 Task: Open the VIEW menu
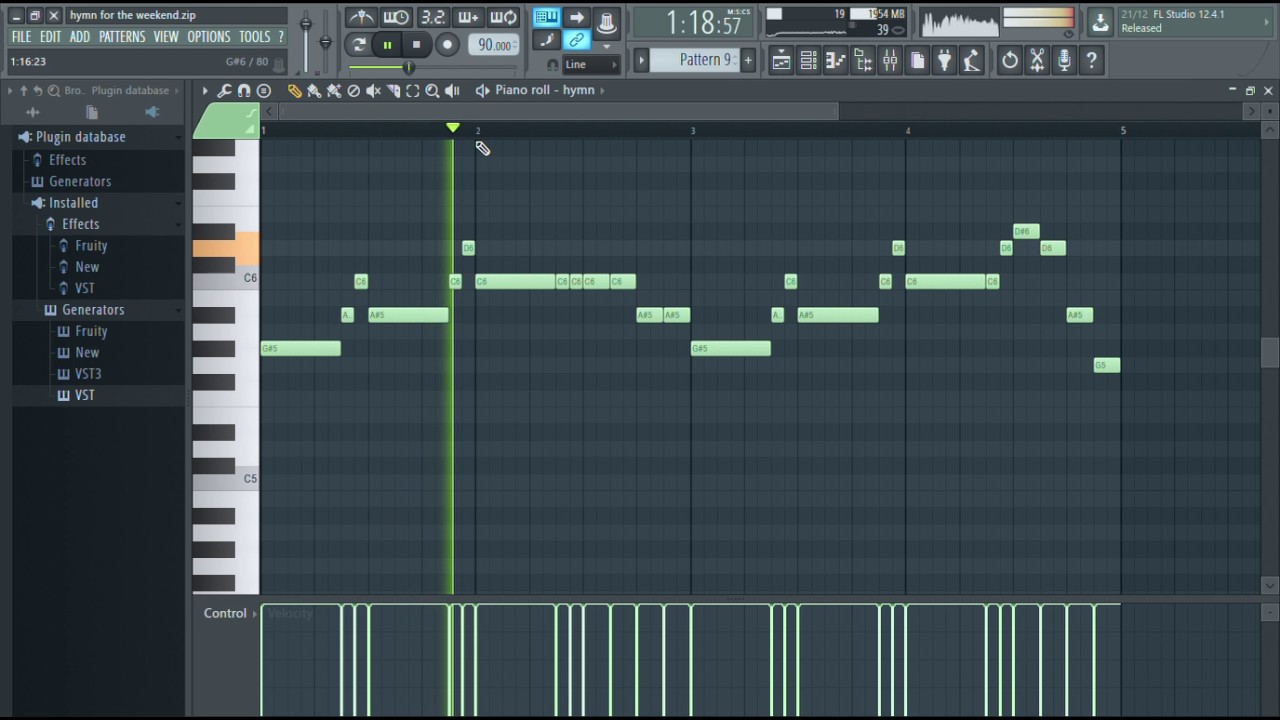(166, 37)
